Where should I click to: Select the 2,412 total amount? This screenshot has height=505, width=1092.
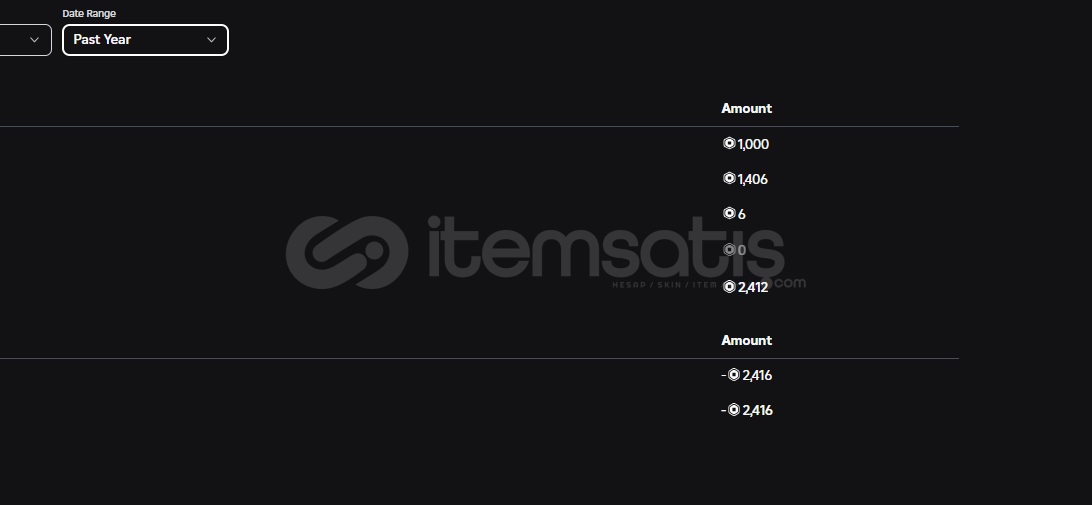(x=753, y=287)
